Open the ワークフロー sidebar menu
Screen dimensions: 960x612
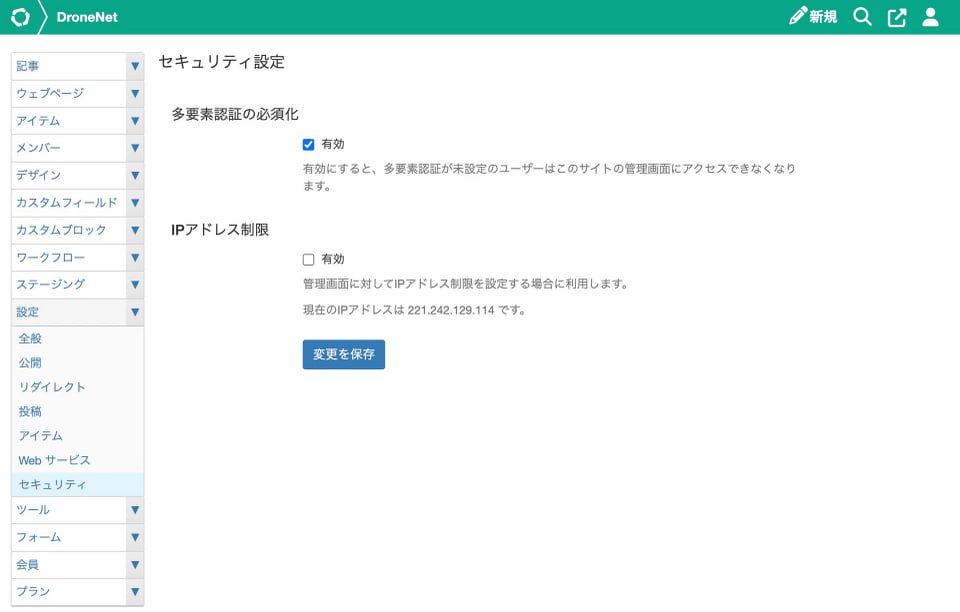click(69, 258)
